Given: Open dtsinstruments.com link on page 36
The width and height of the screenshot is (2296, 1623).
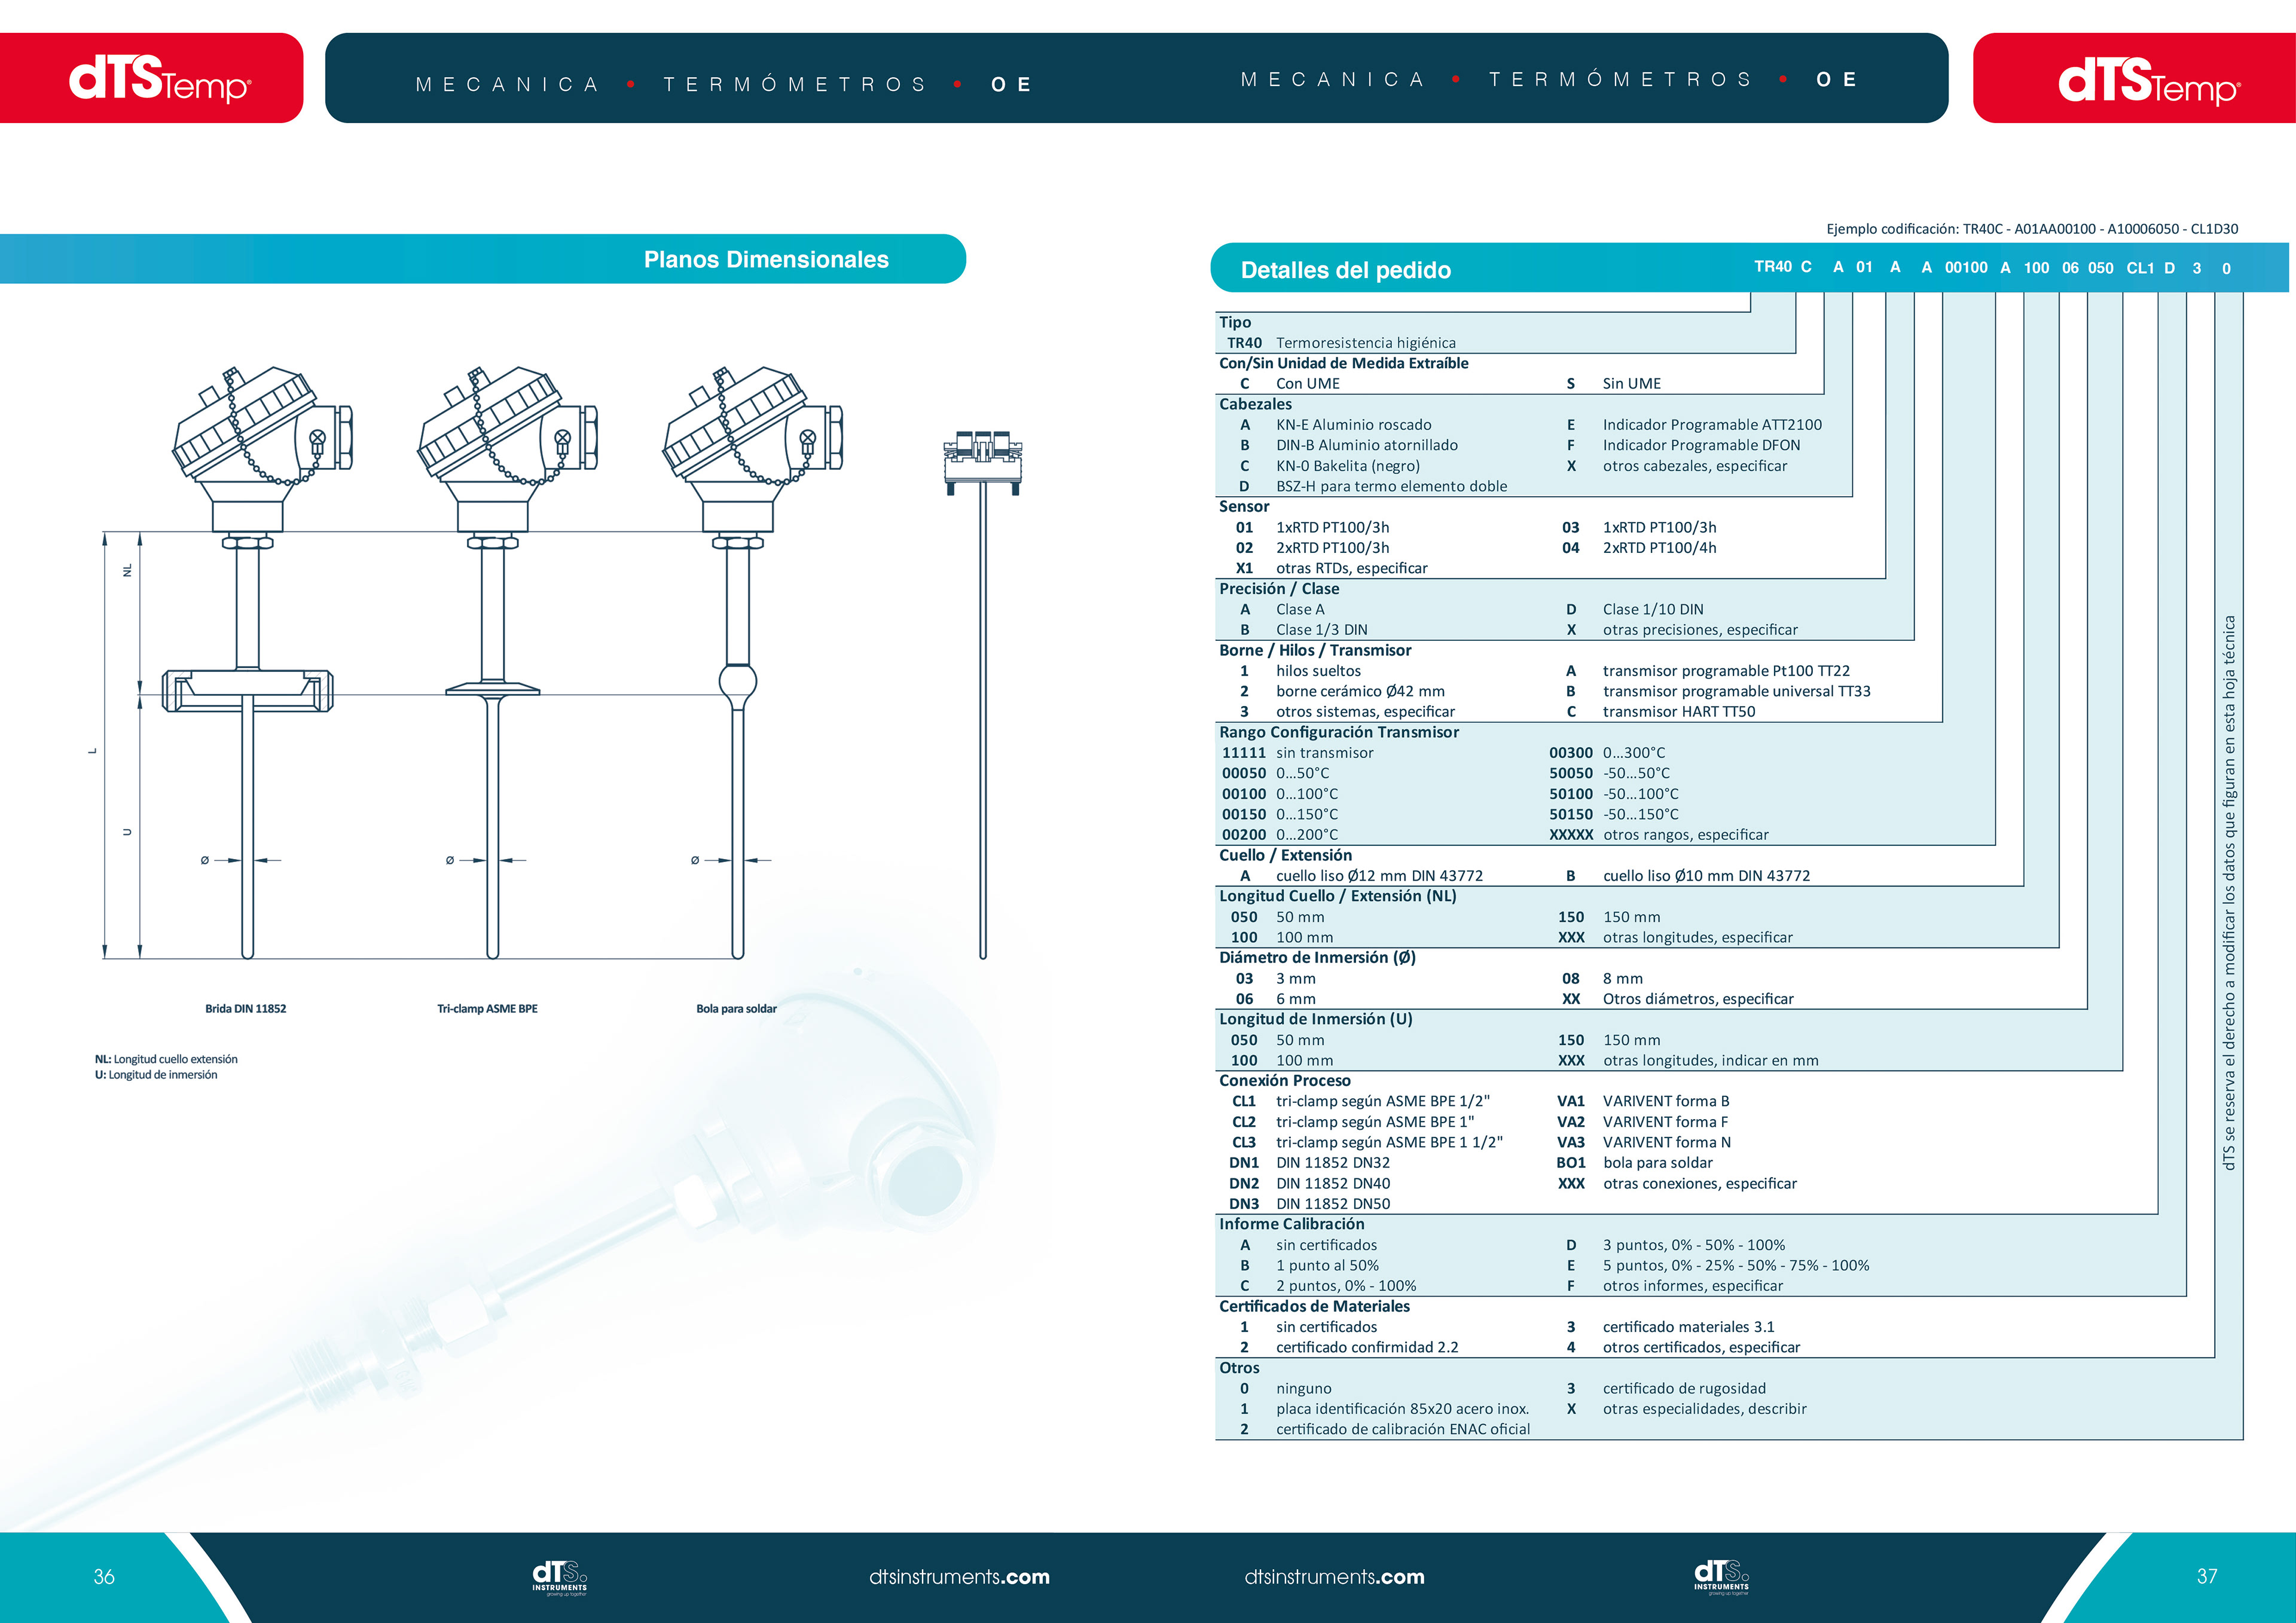Looking at the screenshot, I should pos(959,1577).
